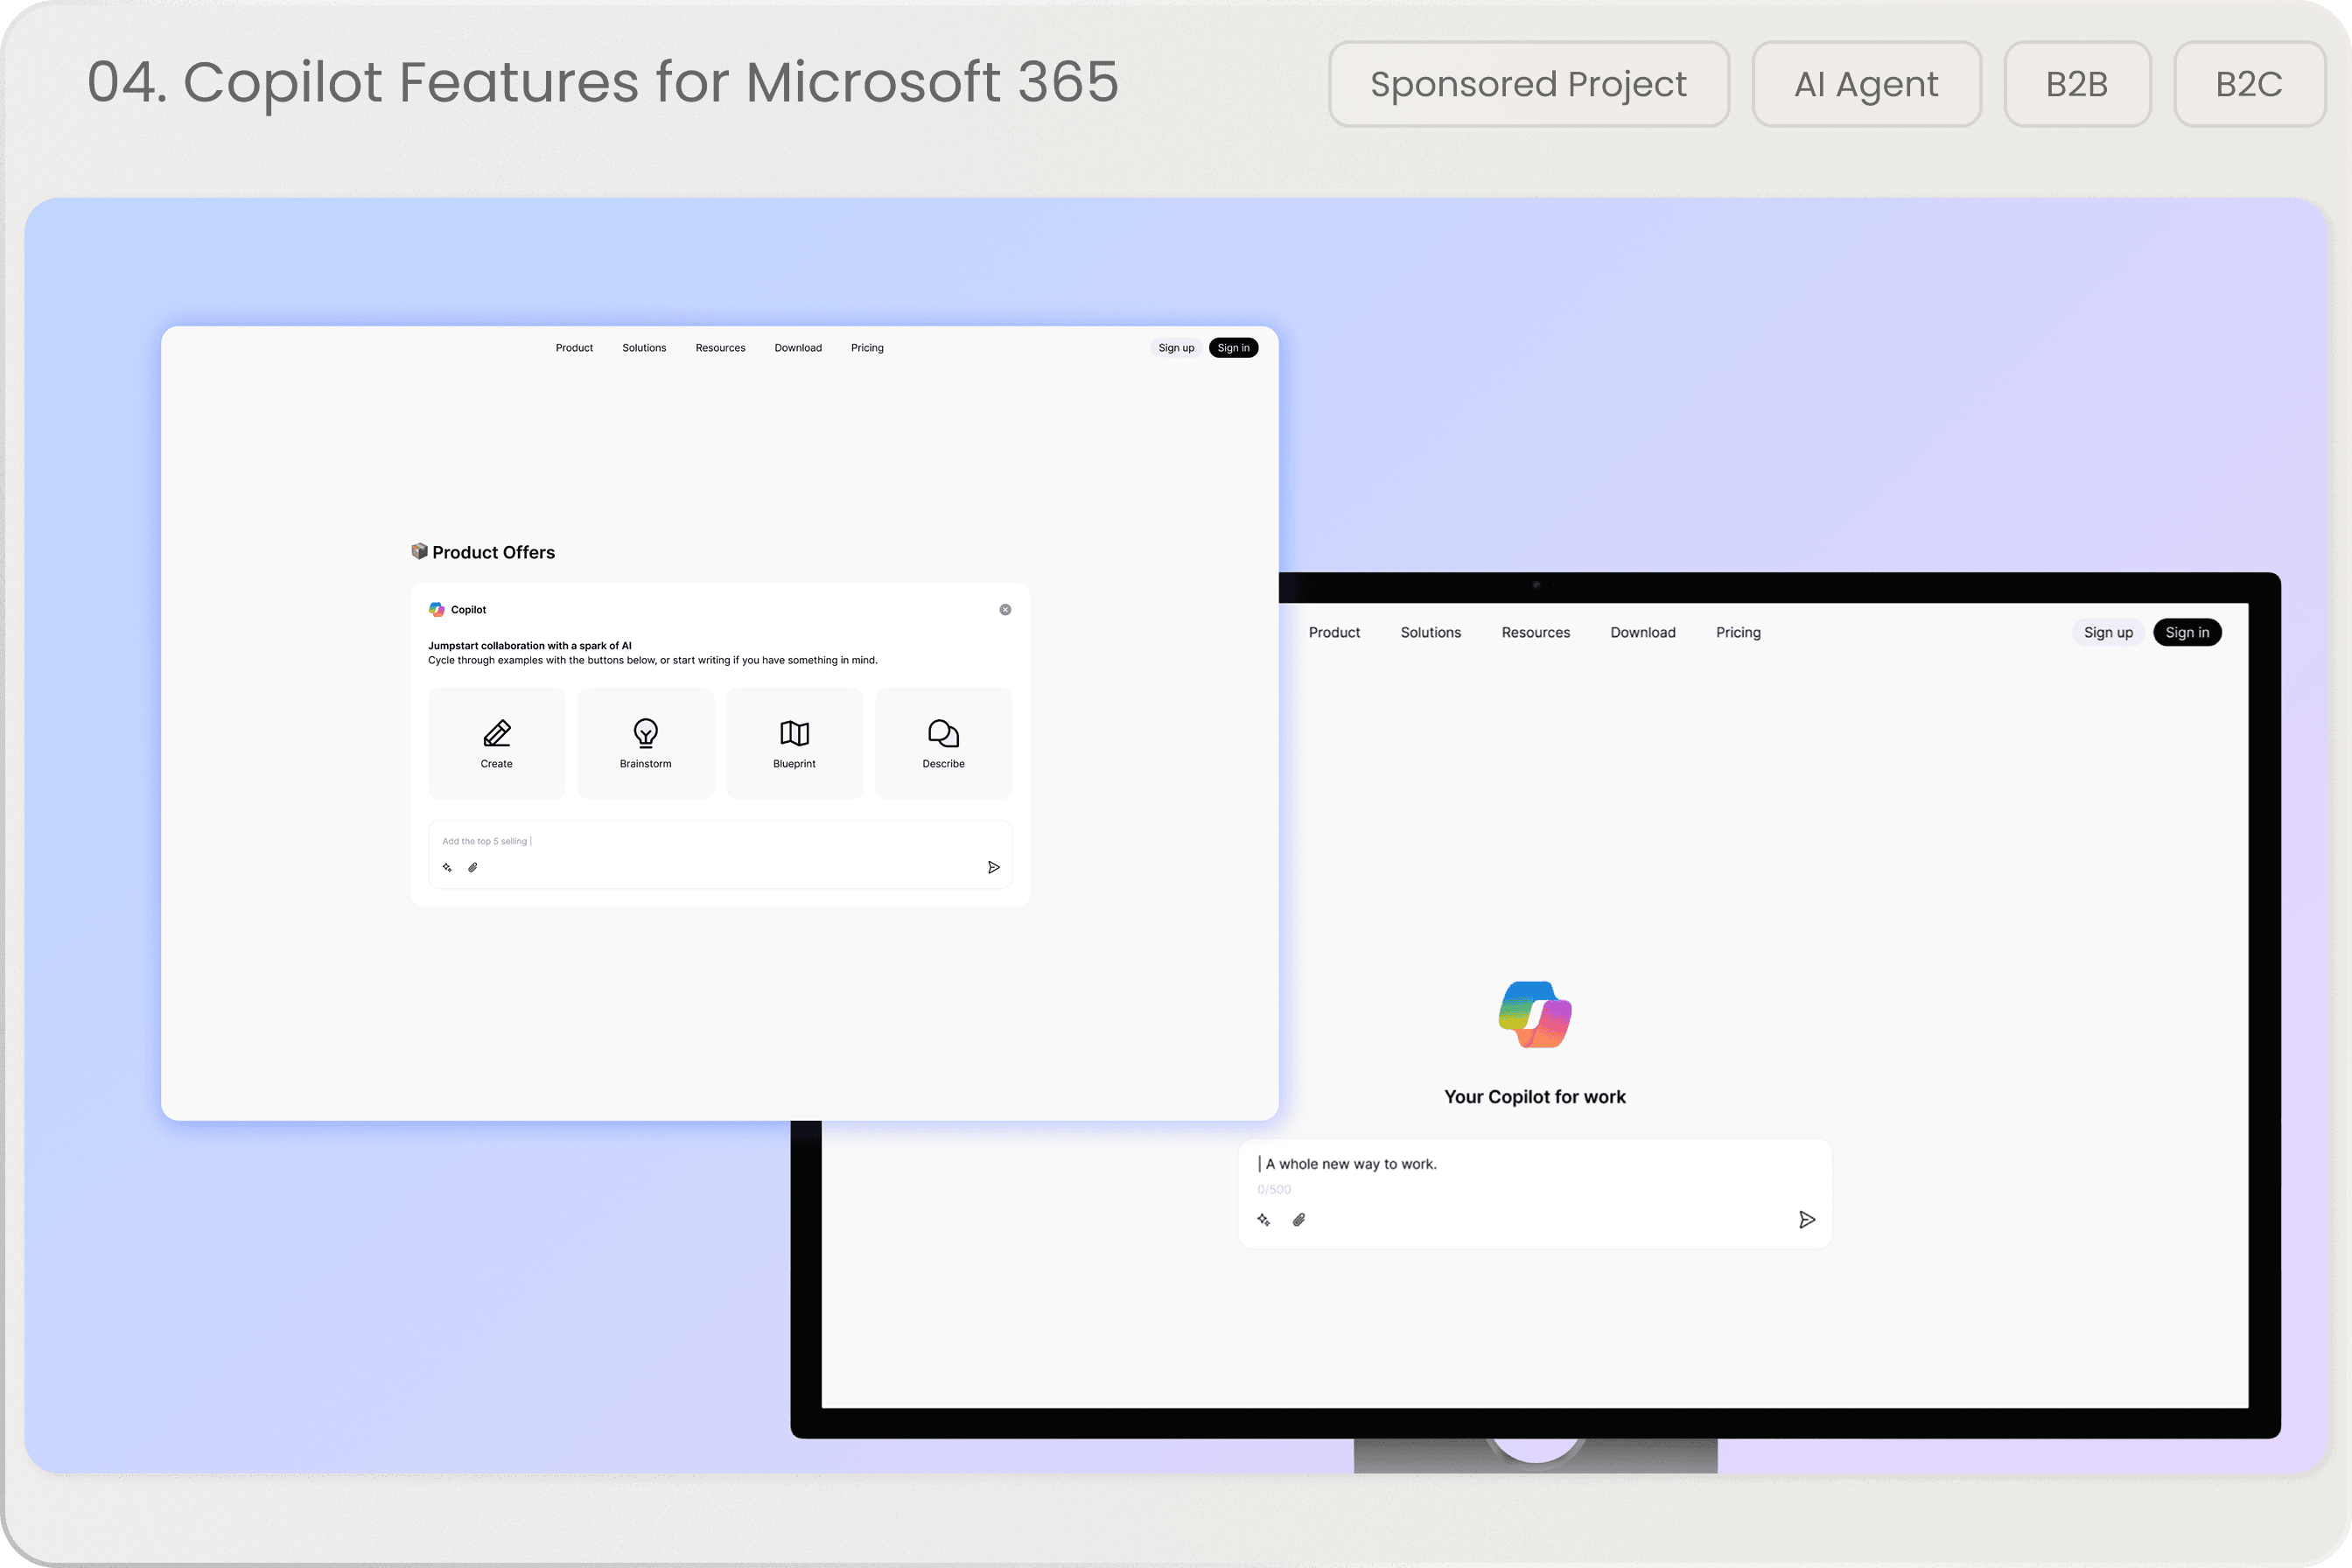
Task: Click Sign up on the monitor screen
Action: pos(2108,633)
